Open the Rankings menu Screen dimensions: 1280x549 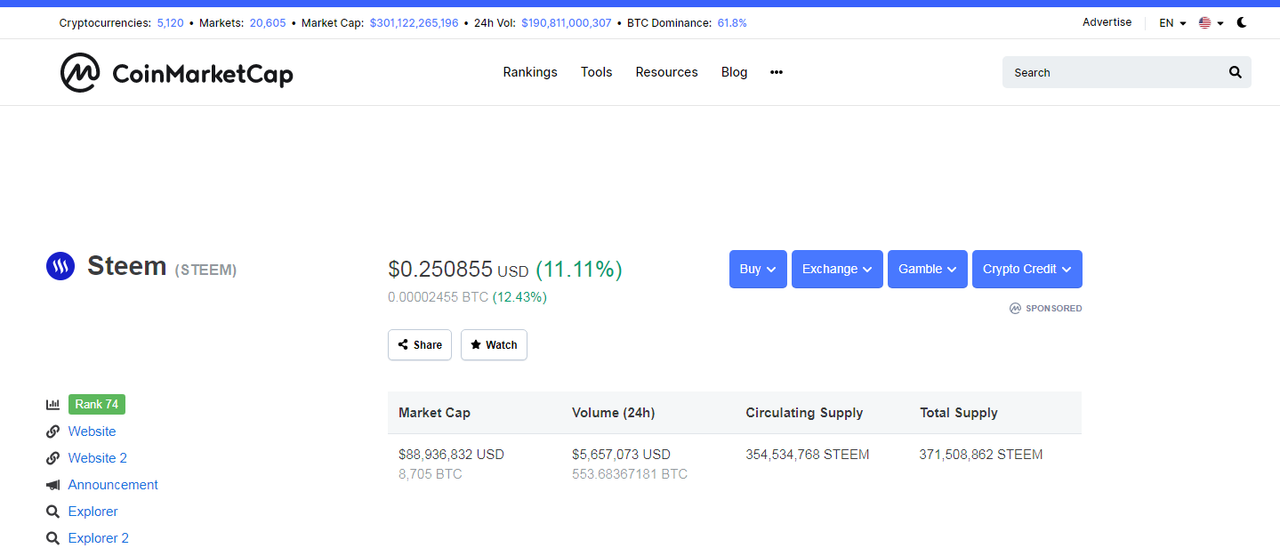[x=530, y=72]
